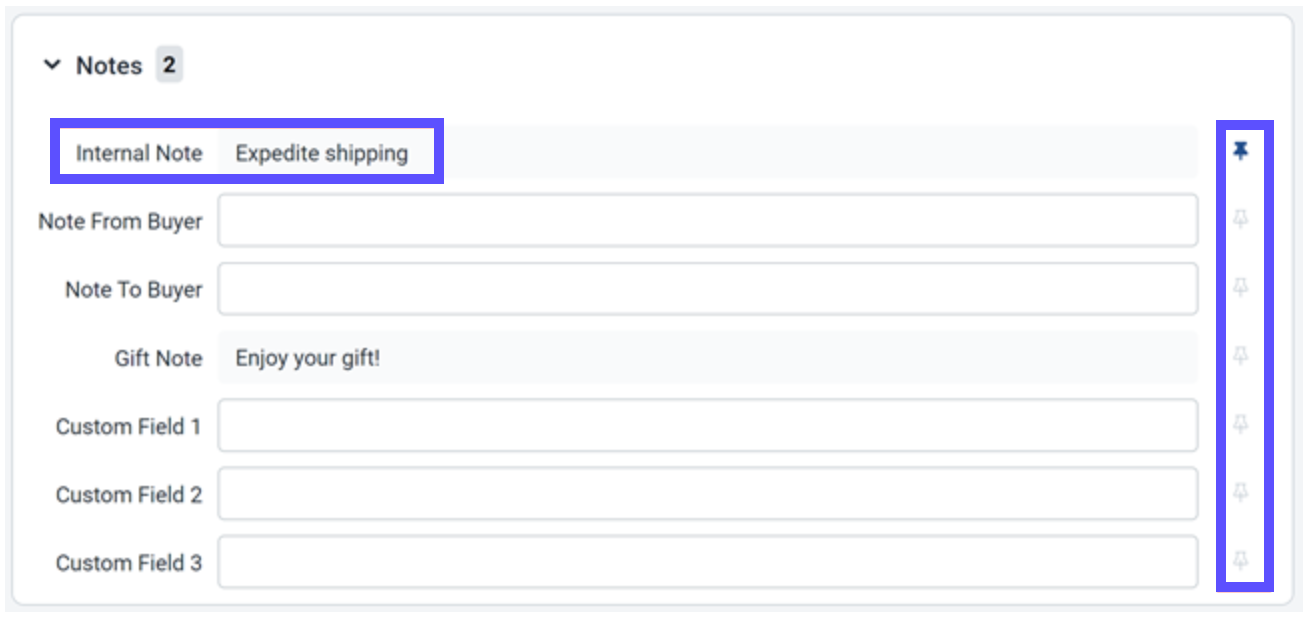Focus the Custom Field 2 input box
1308x618 pixels.
point(707,494)
